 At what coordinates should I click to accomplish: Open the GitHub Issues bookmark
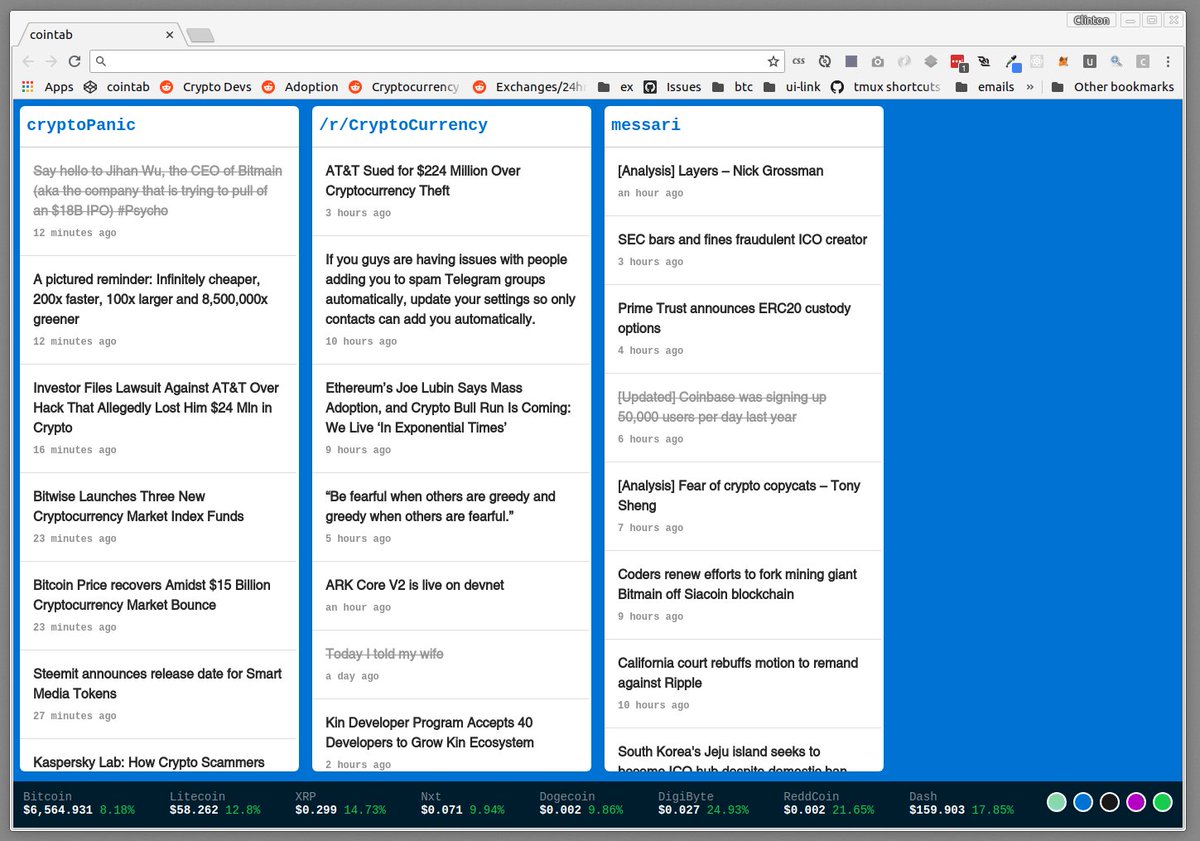(672, 87)
